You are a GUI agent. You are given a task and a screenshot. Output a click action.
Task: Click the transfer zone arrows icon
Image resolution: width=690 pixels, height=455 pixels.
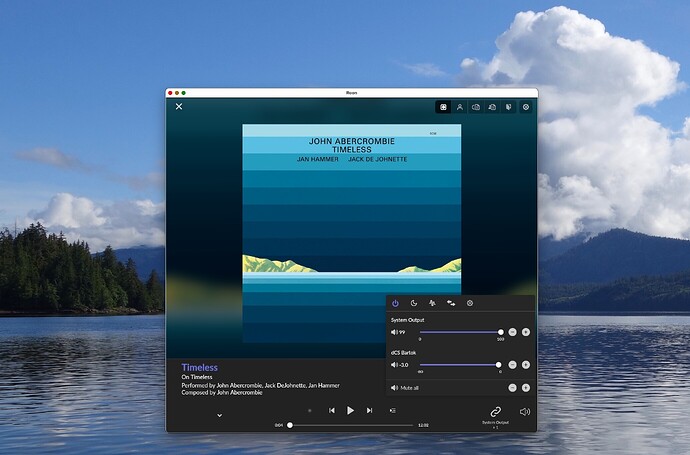click(x=451, y=303)
